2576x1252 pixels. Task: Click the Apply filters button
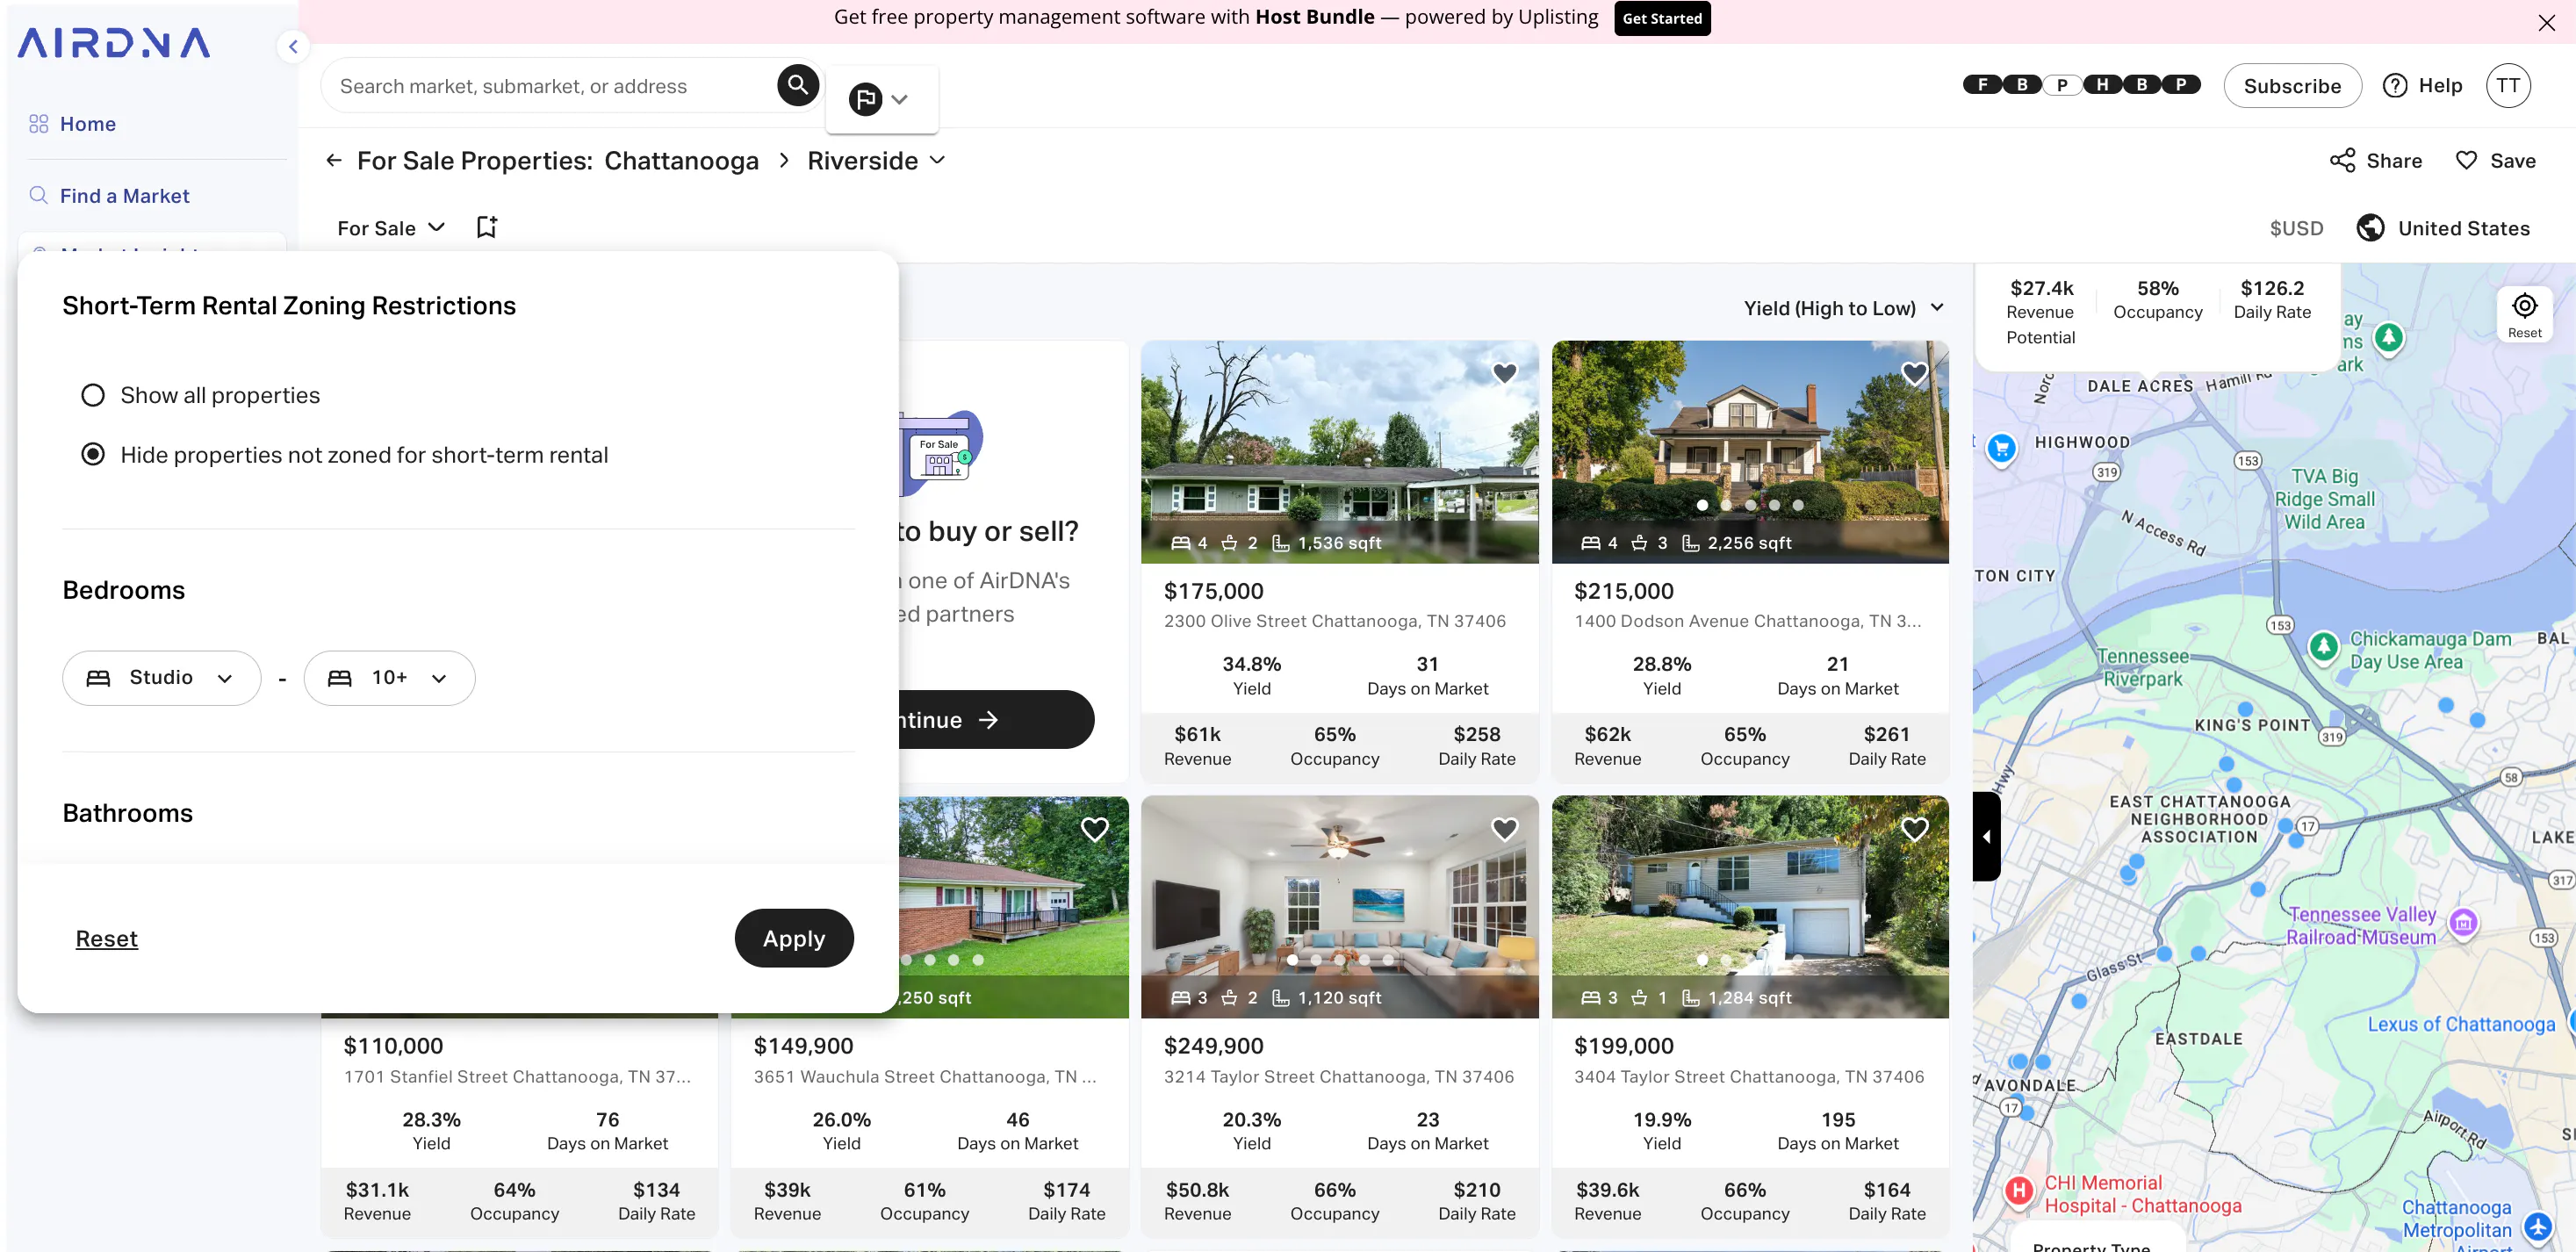794,938
